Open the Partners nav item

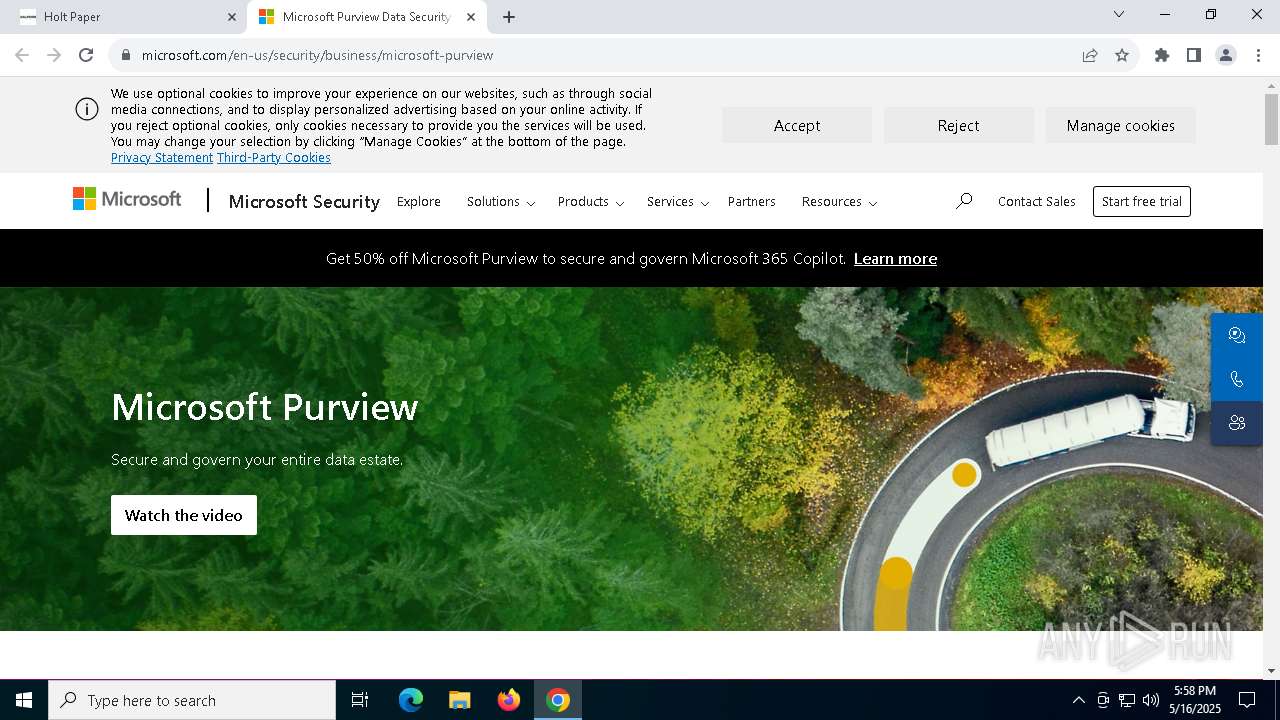click(x=752, y=201)
